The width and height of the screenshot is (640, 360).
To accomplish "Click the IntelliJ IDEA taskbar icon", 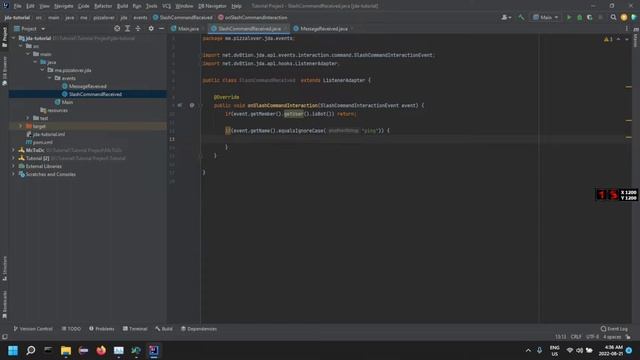I will click(153, 350).
